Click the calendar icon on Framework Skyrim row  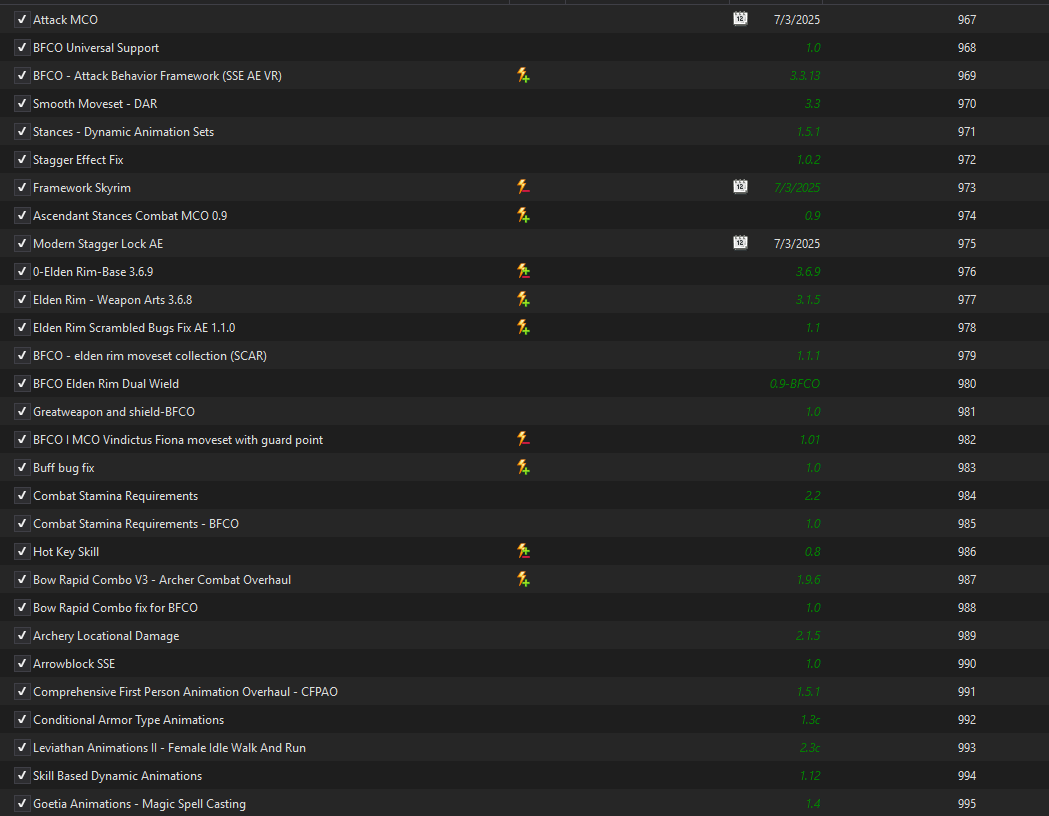point(740,187)
